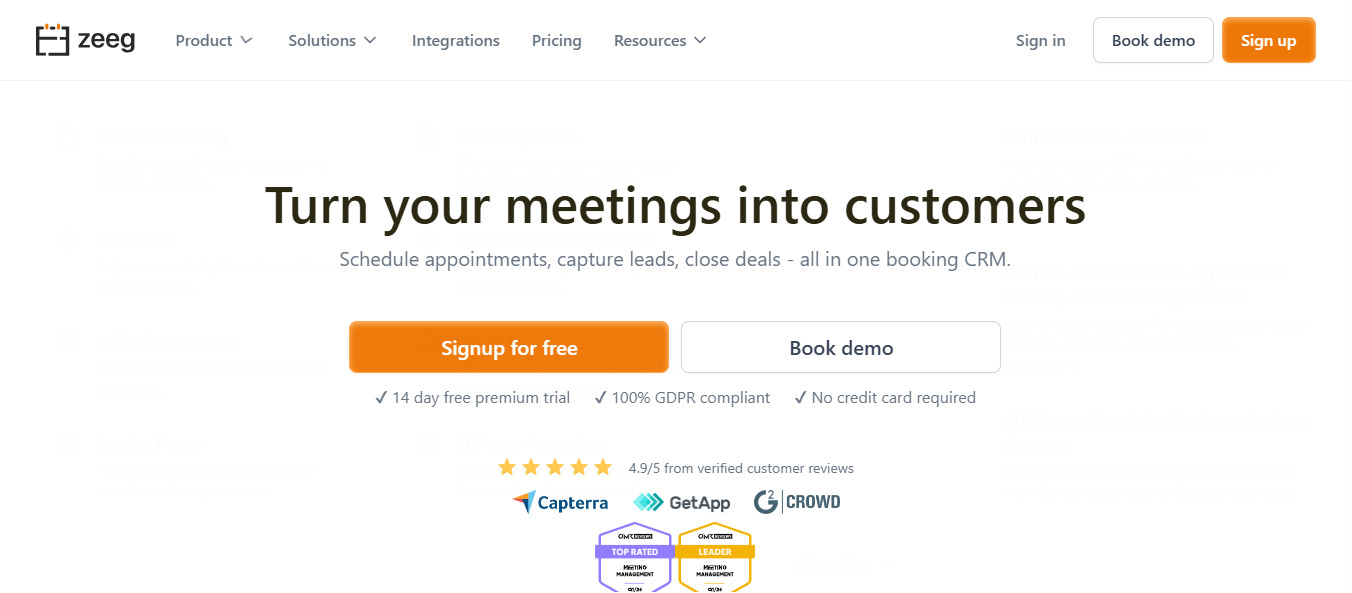Viewport: 1352px width, 593px height.
Task: Expand the Solutions dropdown
Action: tap(332, 40)
